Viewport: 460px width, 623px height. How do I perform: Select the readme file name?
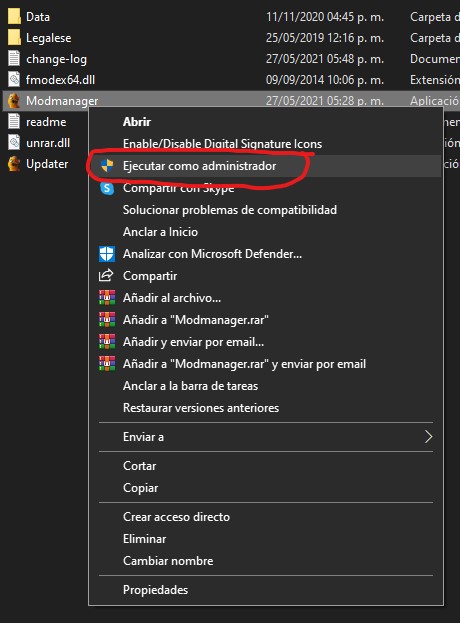click(46, 122)
